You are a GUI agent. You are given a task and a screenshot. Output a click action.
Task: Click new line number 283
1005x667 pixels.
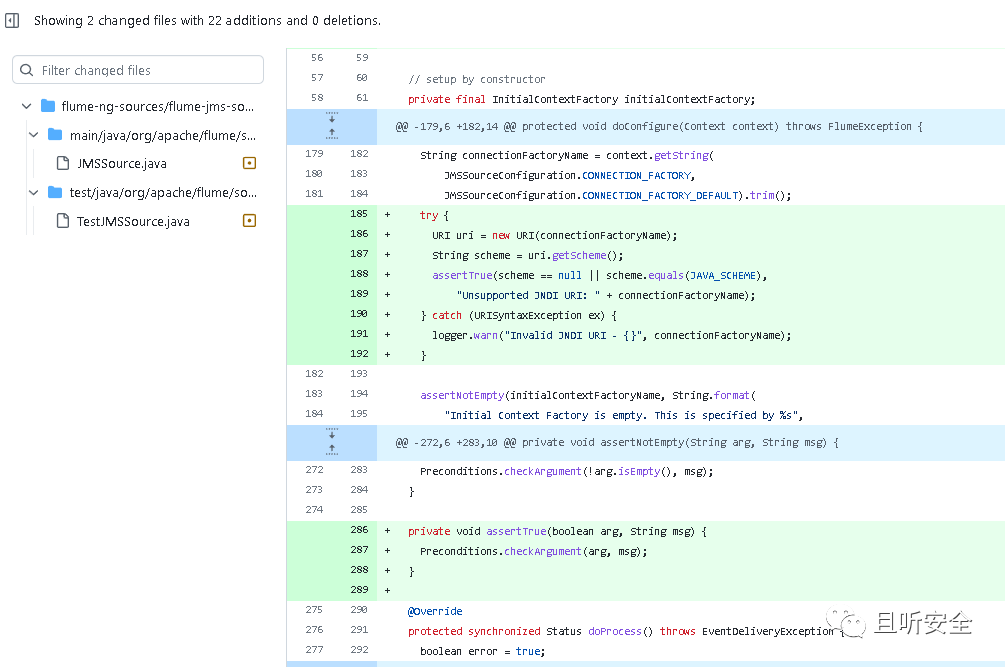[x=359, y=470]
